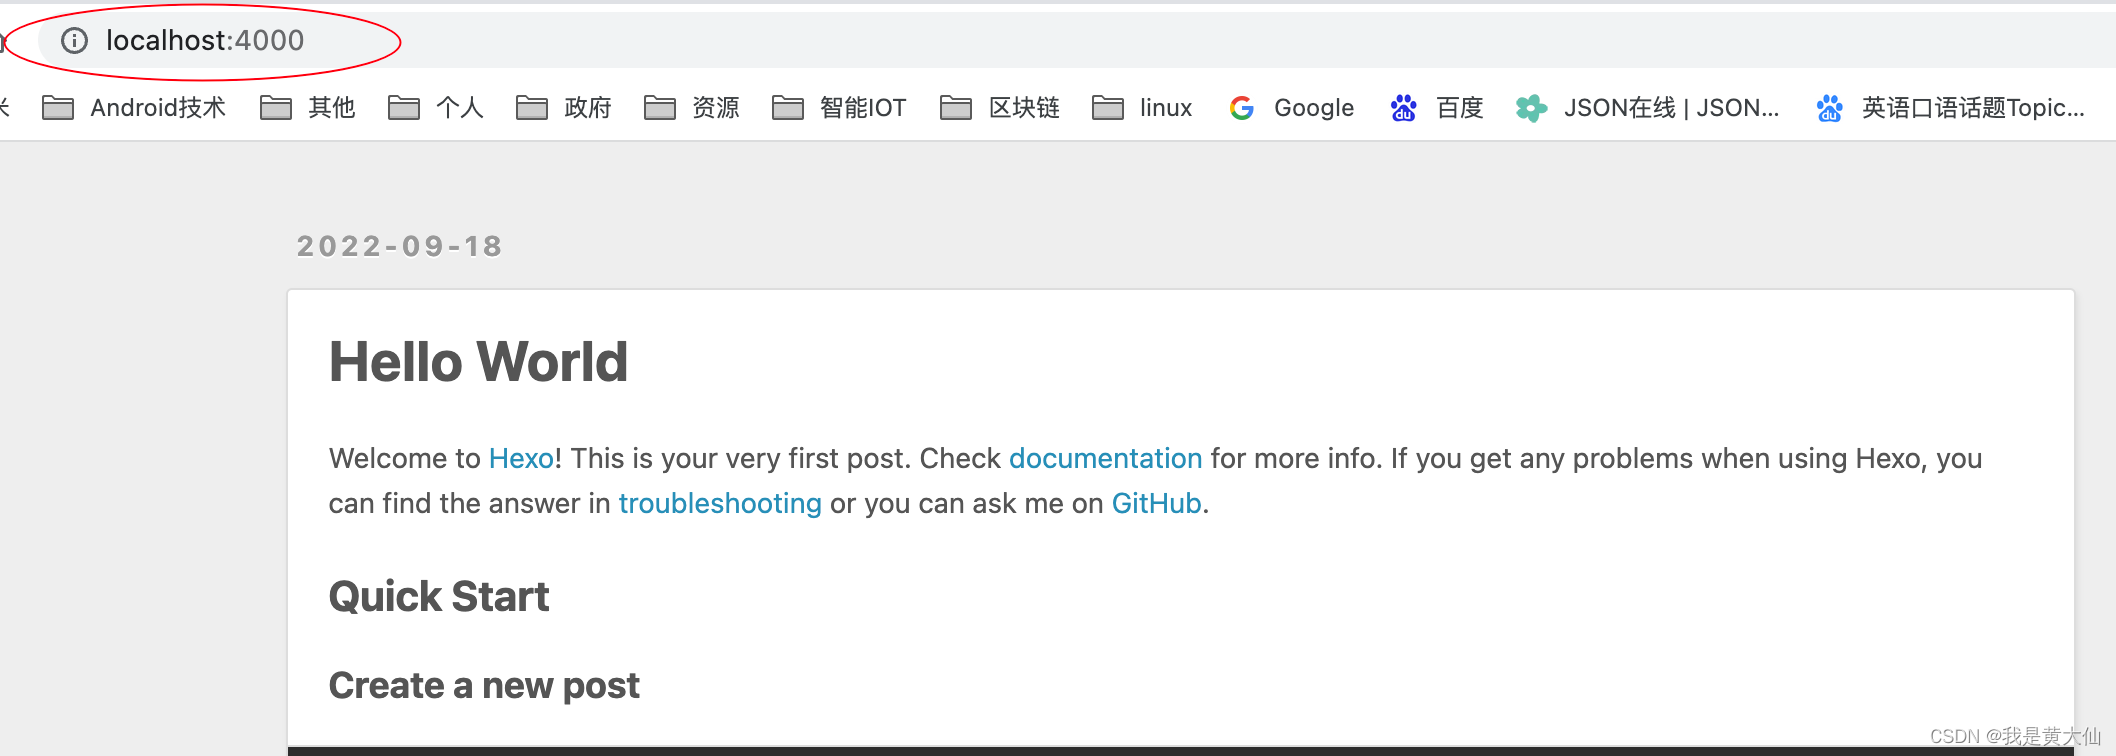Viewport: 2116px width, 756px height.
Task: Open the 政府 bookmark folder
Action: click(564, 108)
